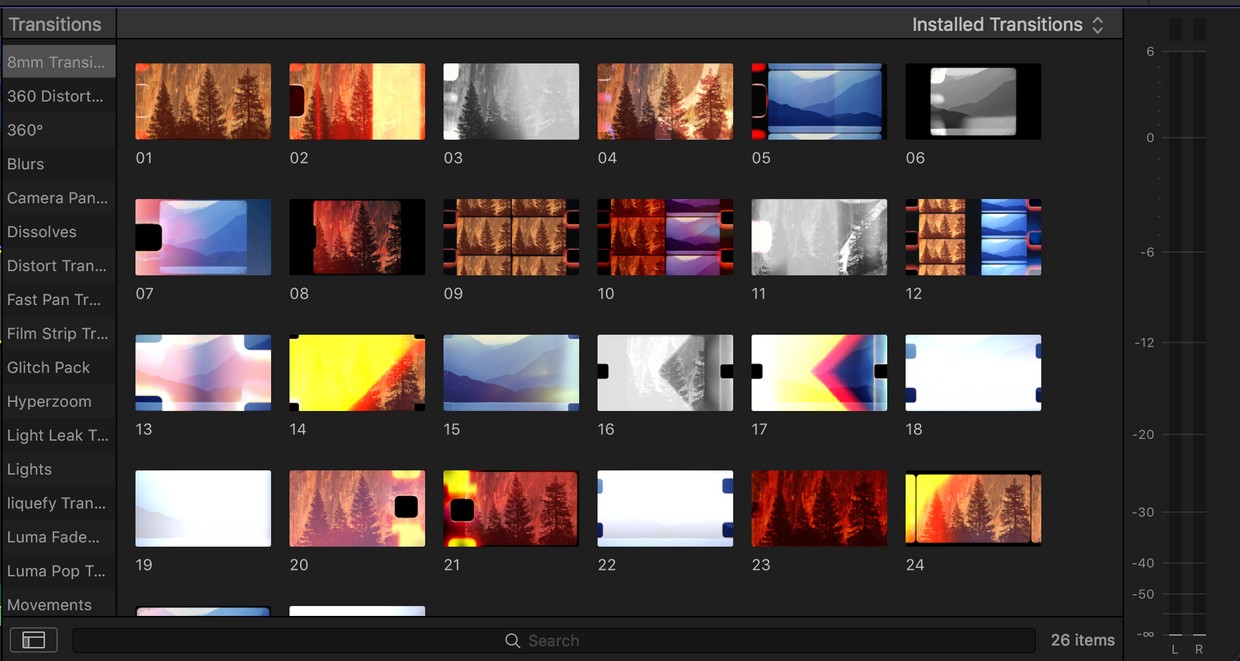Select the 8mm Transitions category
The width and height of the screenshot is (1240, 661).
(55, 61)
